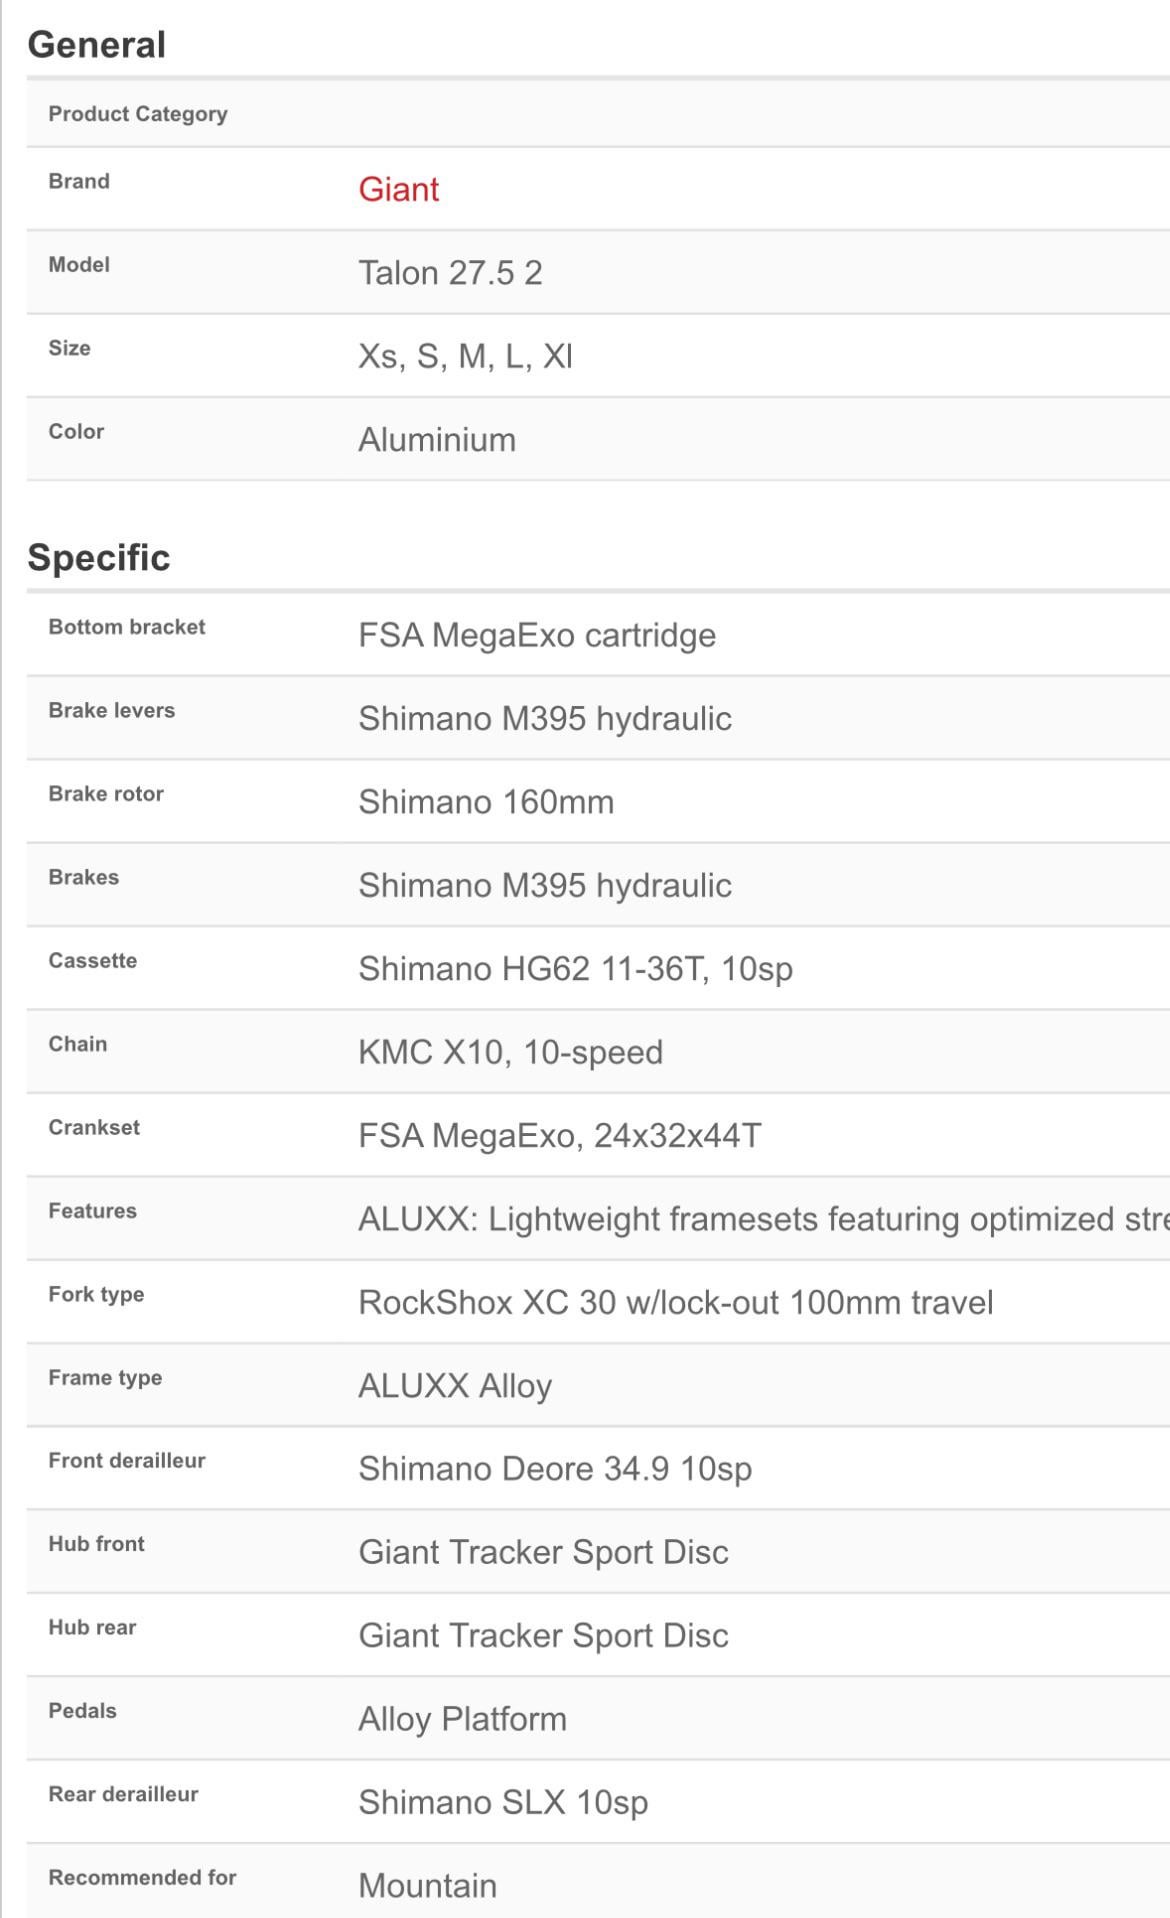Click the Brakes label

84,877
